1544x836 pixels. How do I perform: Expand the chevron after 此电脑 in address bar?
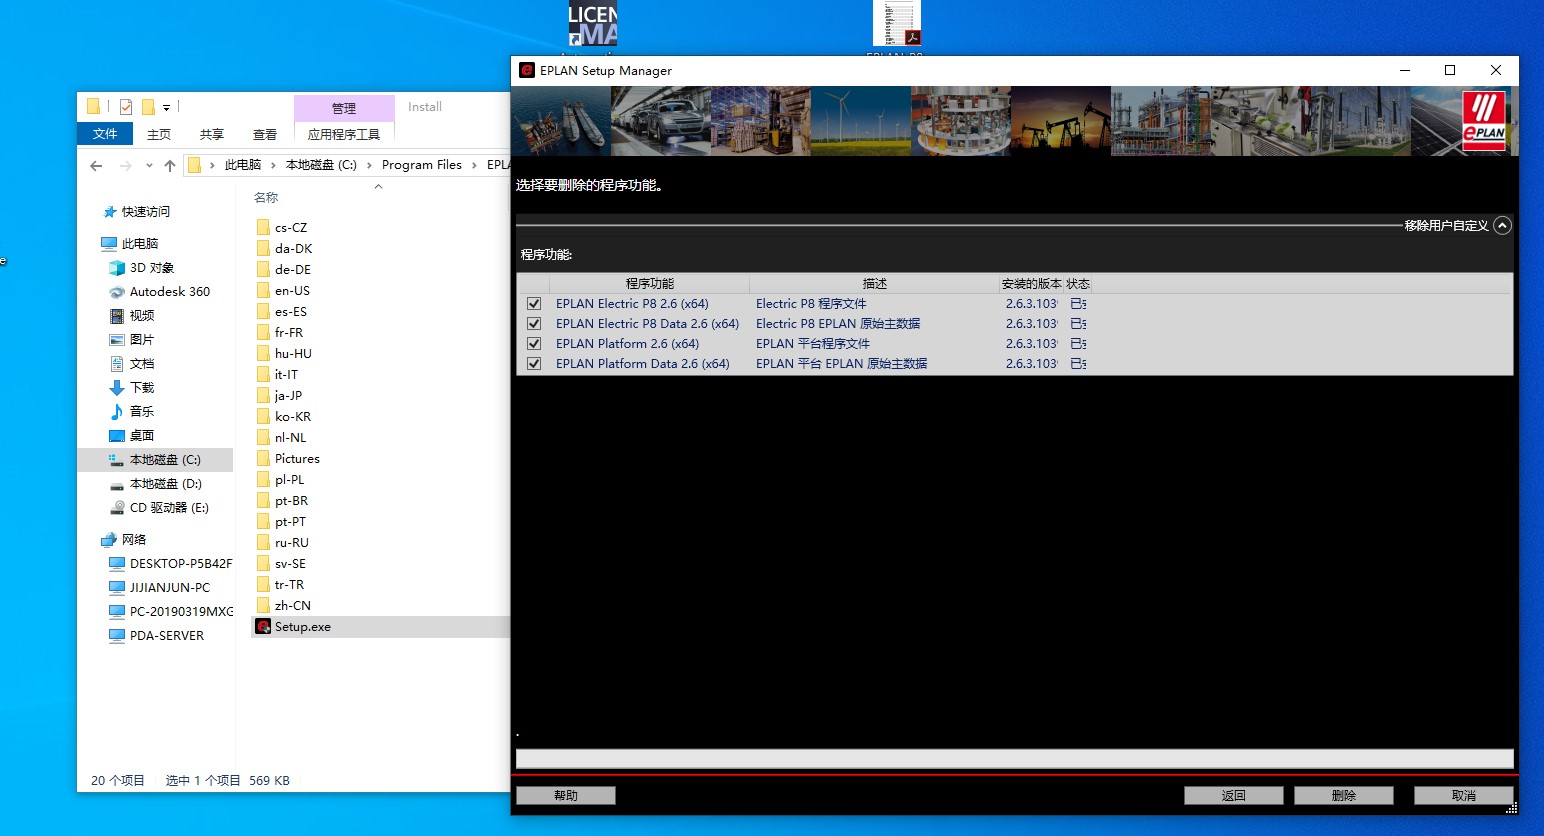pos(273,166)
